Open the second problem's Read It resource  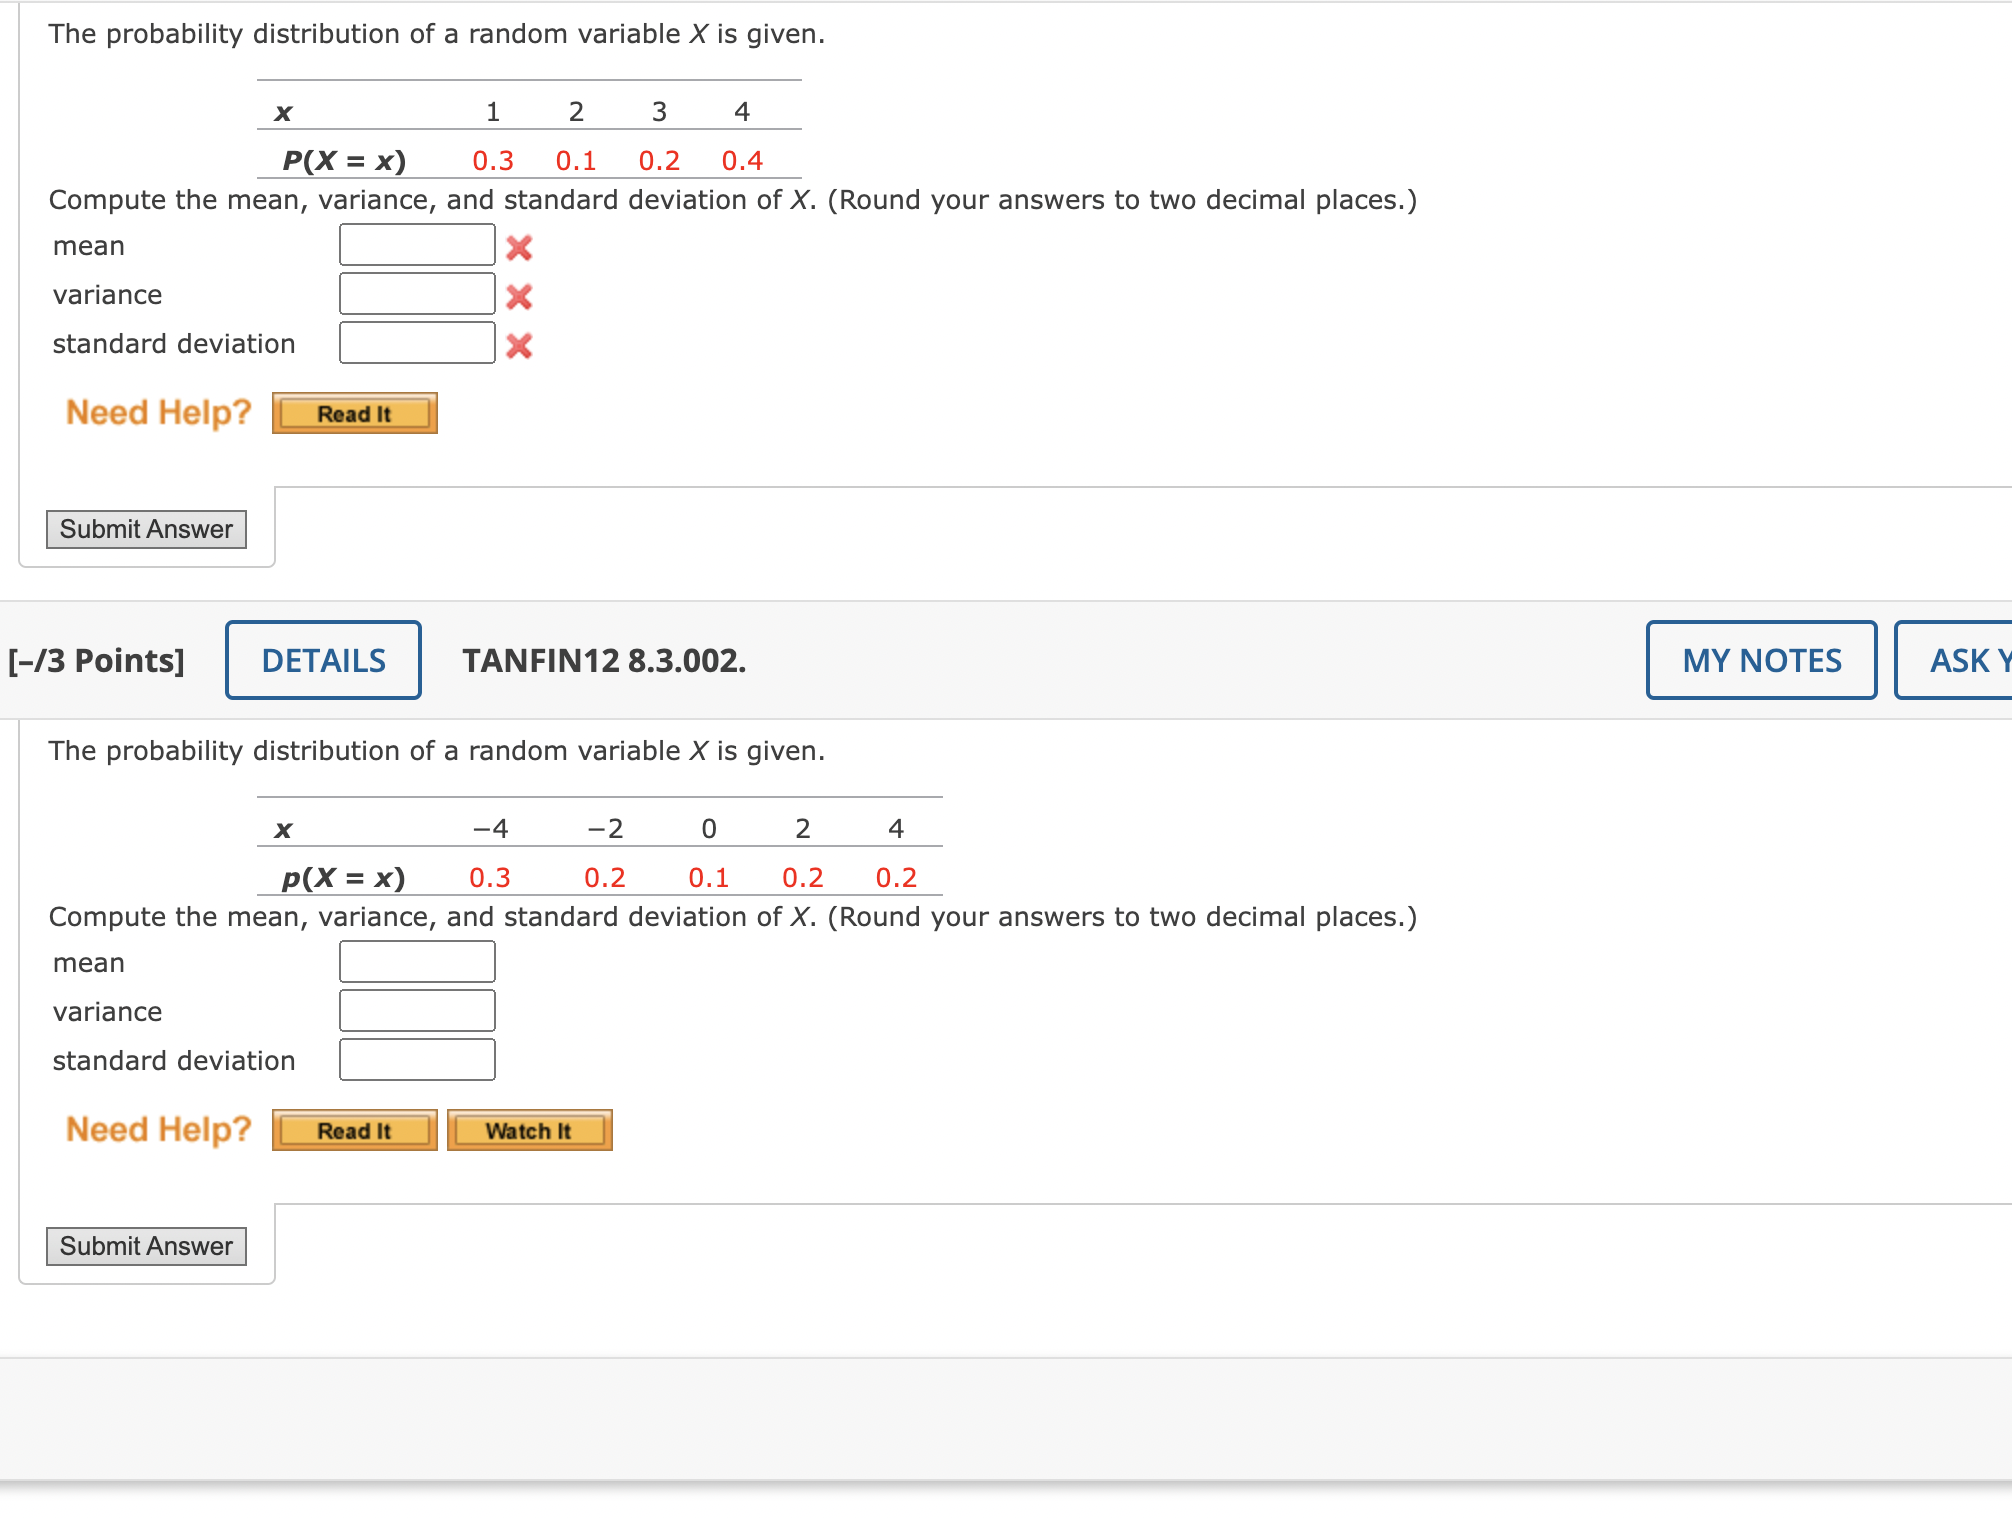click(354, 1130)
